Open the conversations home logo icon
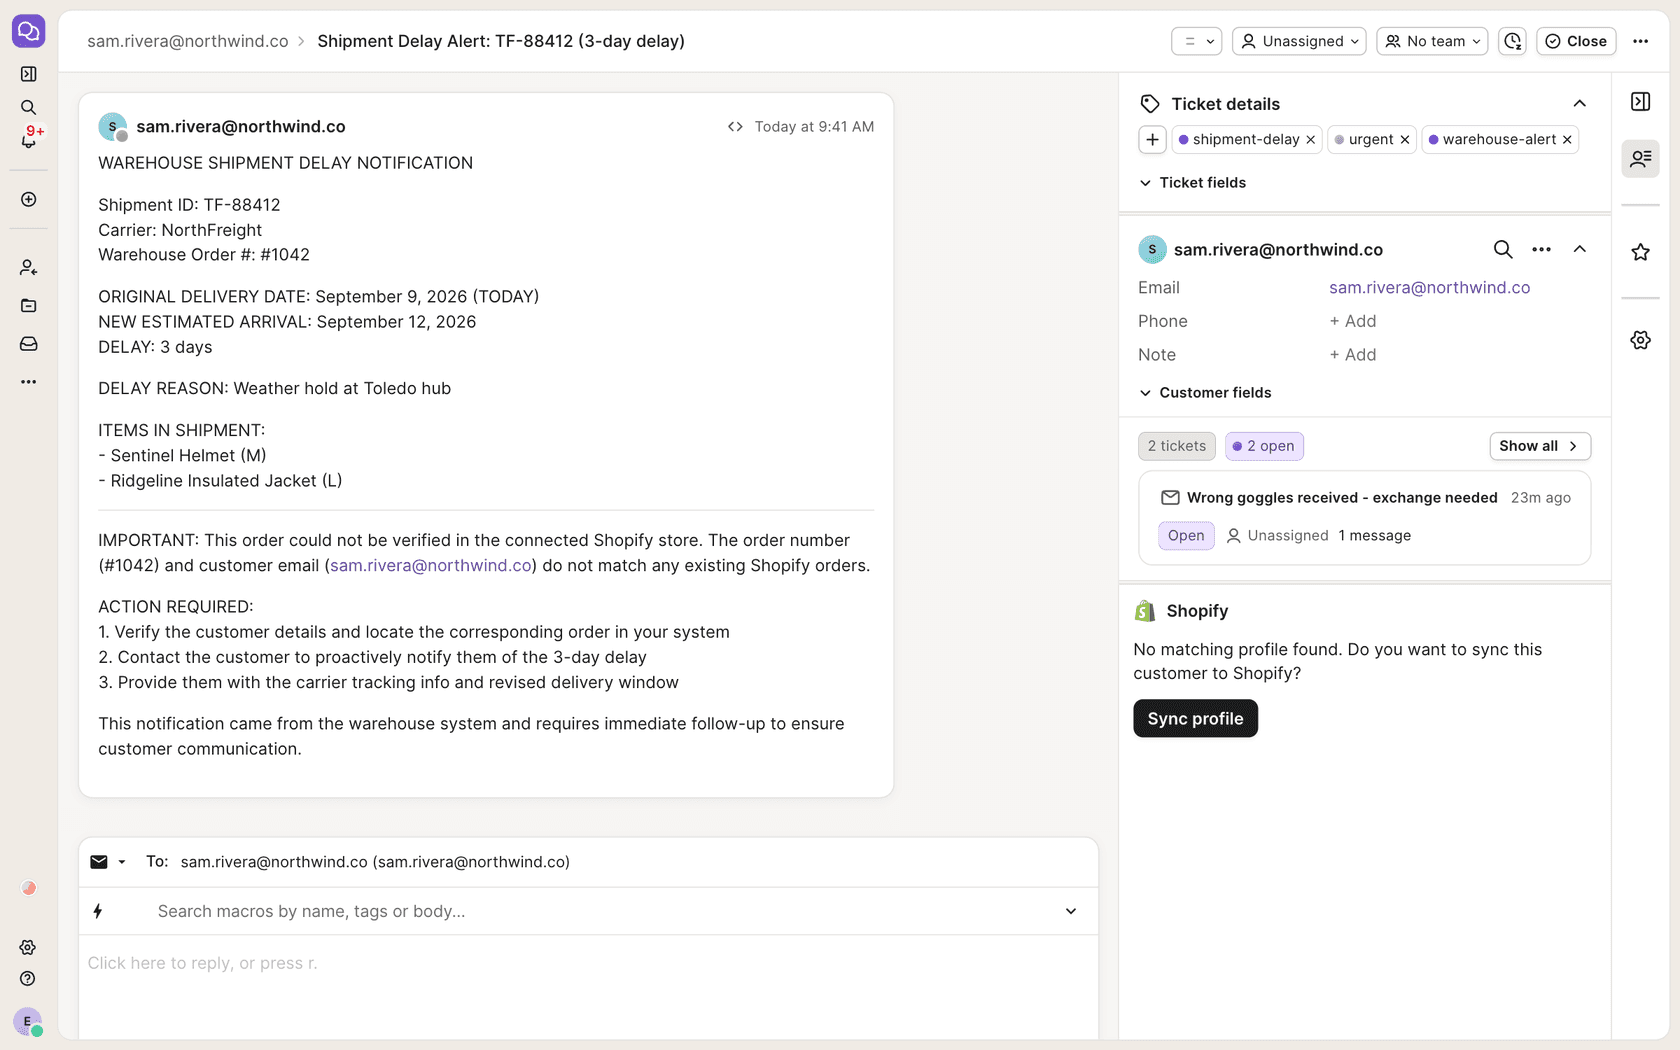1680x1050 pixels. point(29,31)
